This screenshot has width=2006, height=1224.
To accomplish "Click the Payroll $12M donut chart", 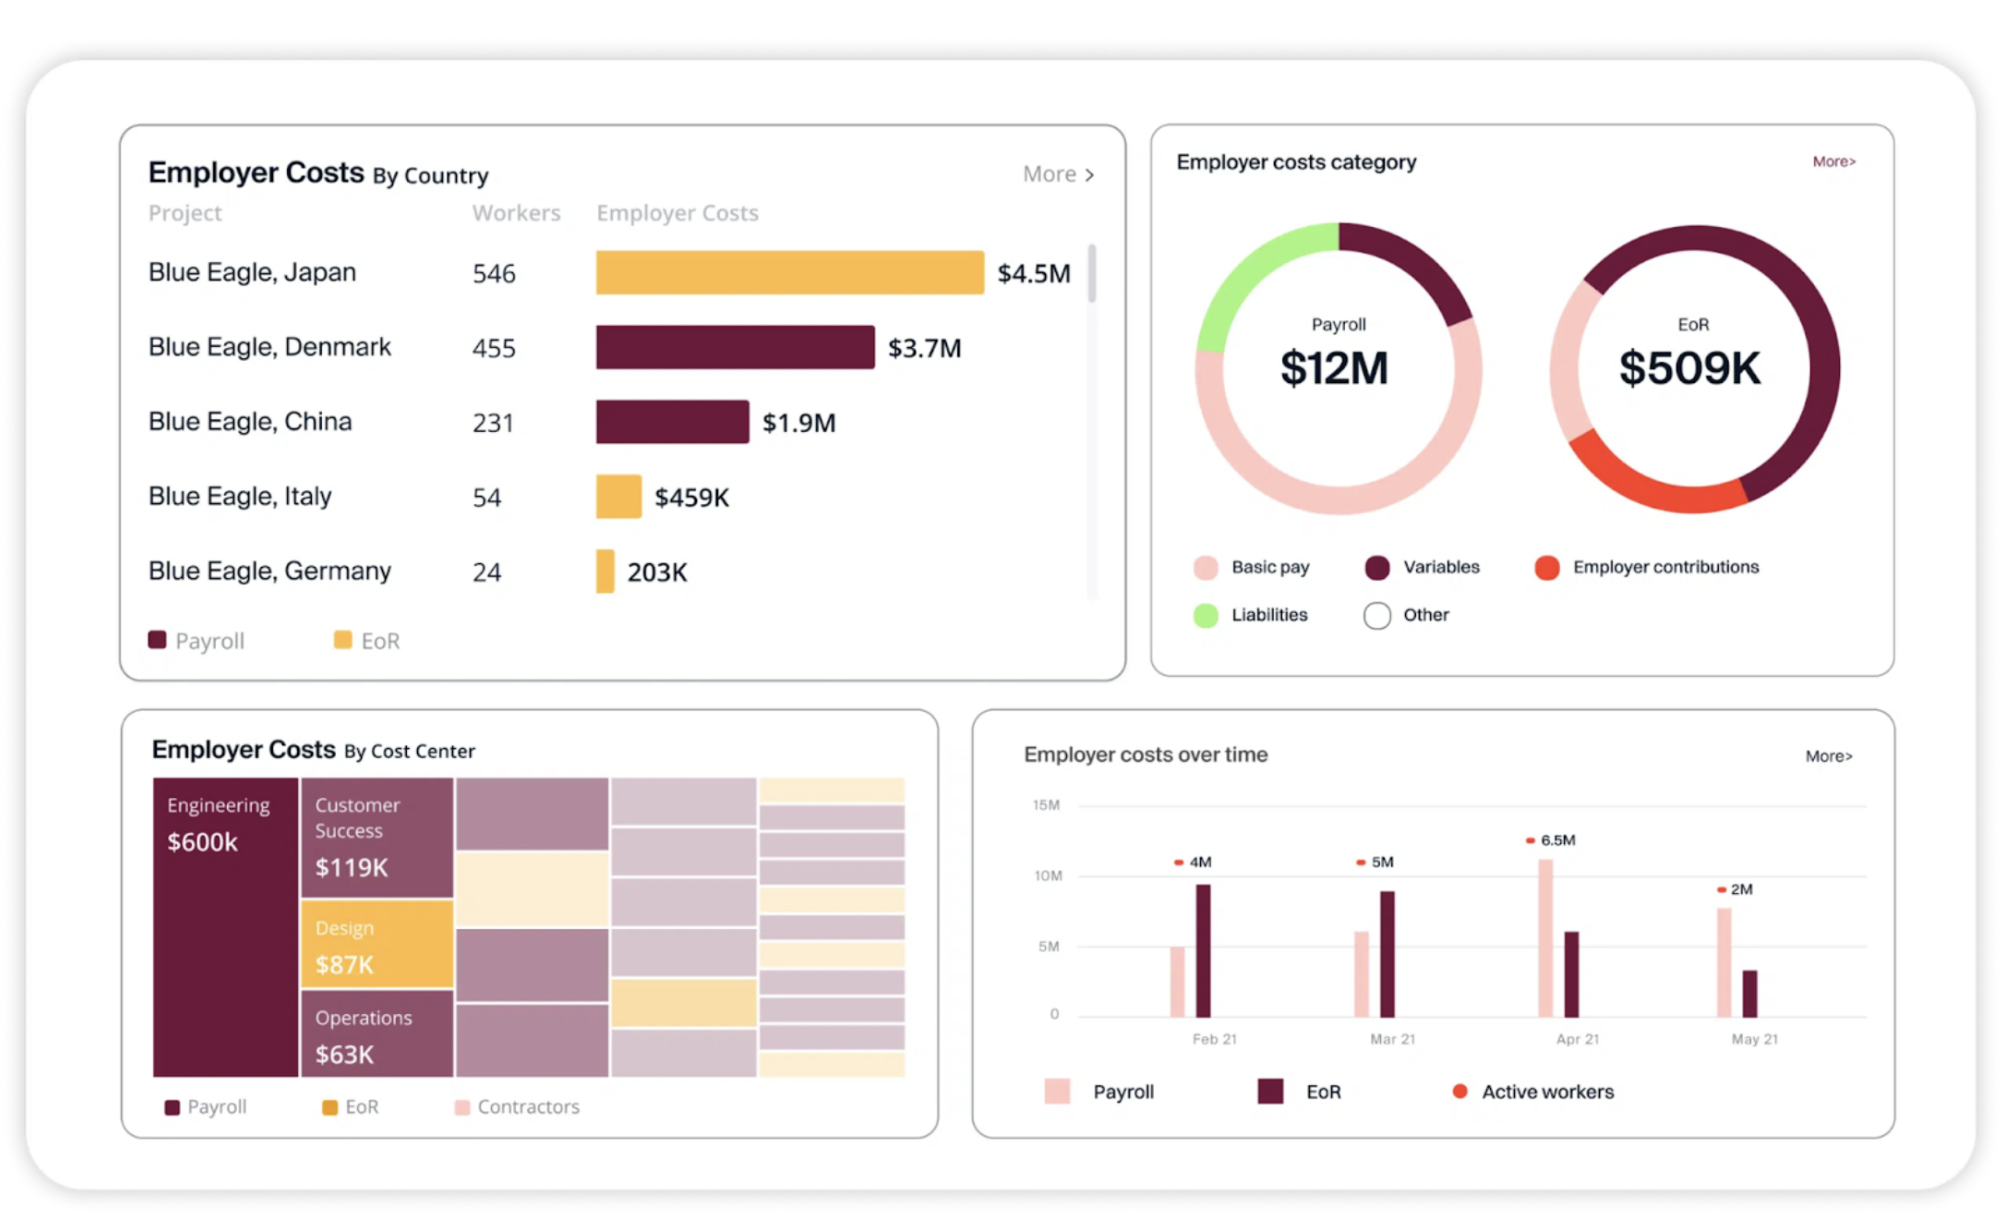I will [x=1338, y=368].
